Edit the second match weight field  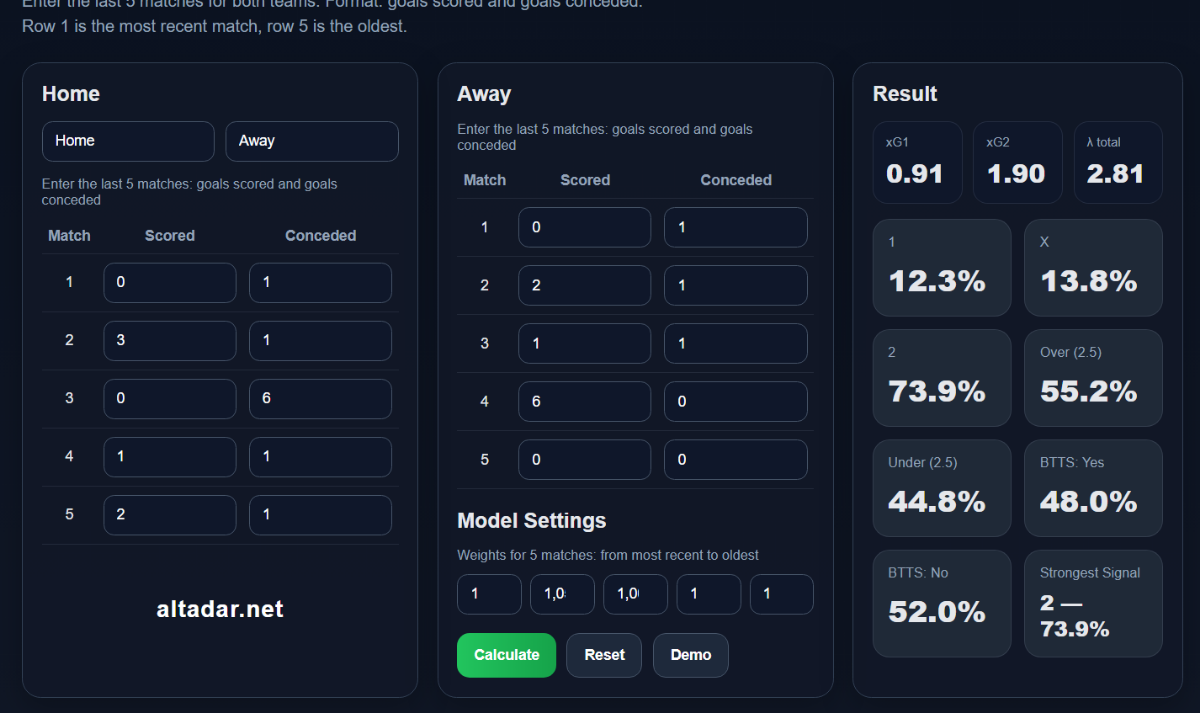click(562, 594)
